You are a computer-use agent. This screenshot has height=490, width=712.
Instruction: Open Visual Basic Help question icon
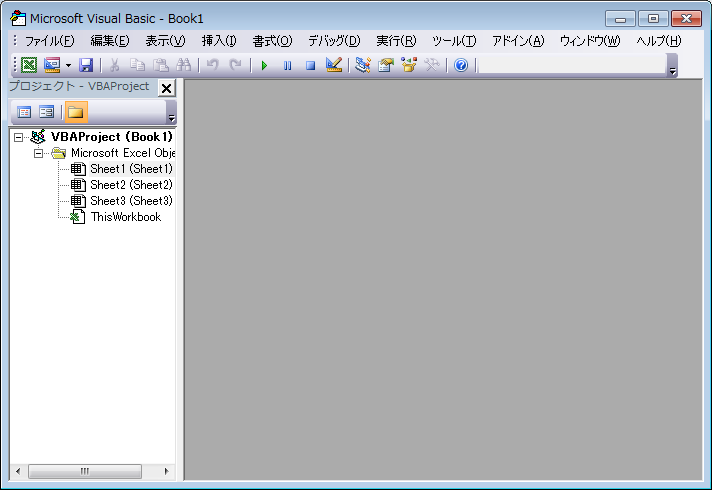[461, 65]
